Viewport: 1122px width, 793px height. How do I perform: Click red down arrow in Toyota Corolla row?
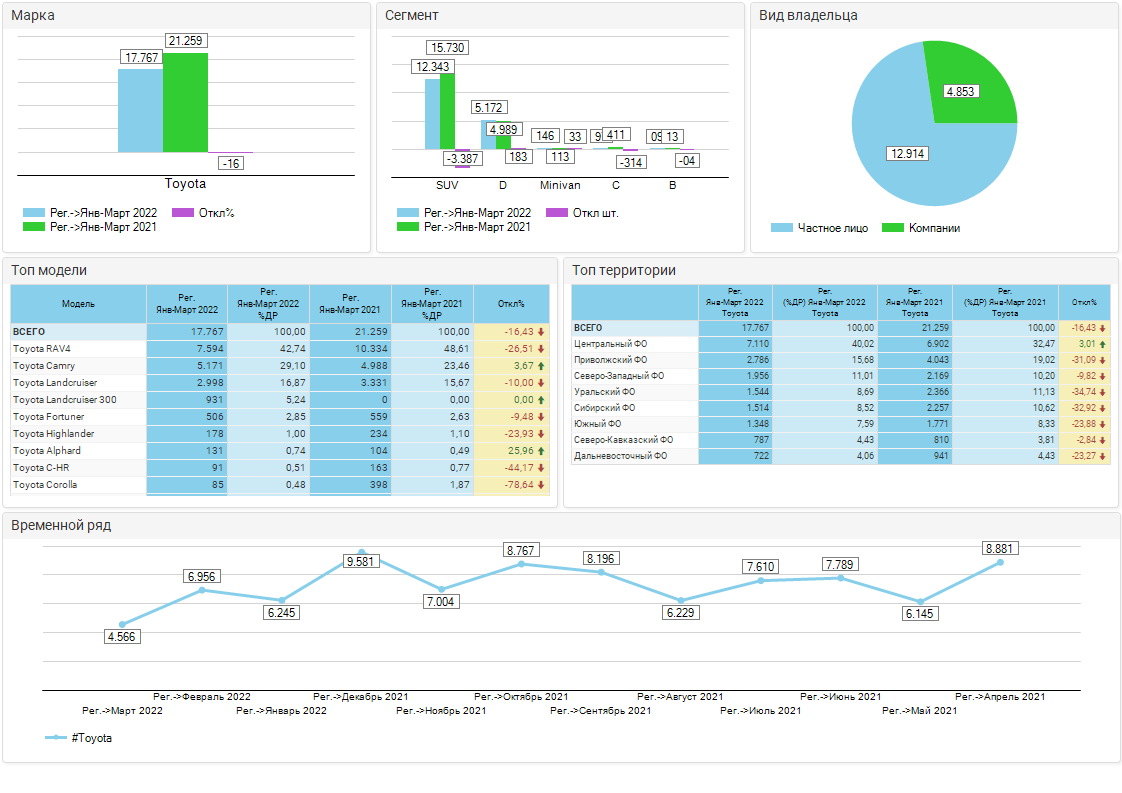tap(541, 485)
